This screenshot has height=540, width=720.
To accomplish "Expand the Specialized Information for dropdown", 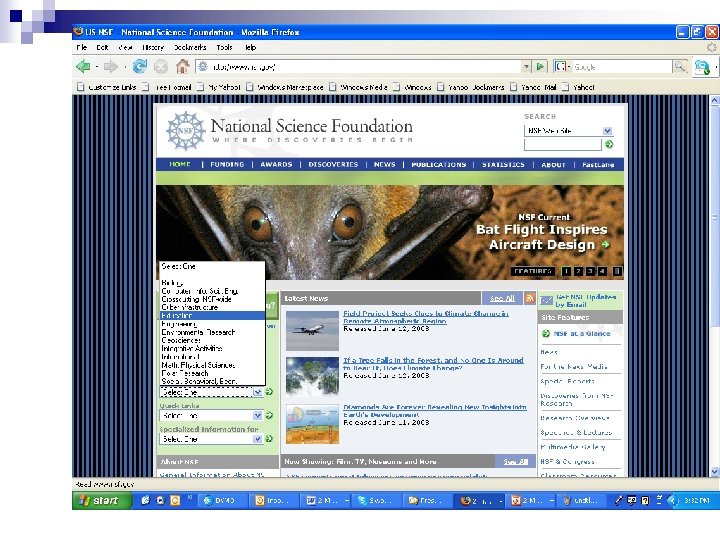I will coord(258,439).
